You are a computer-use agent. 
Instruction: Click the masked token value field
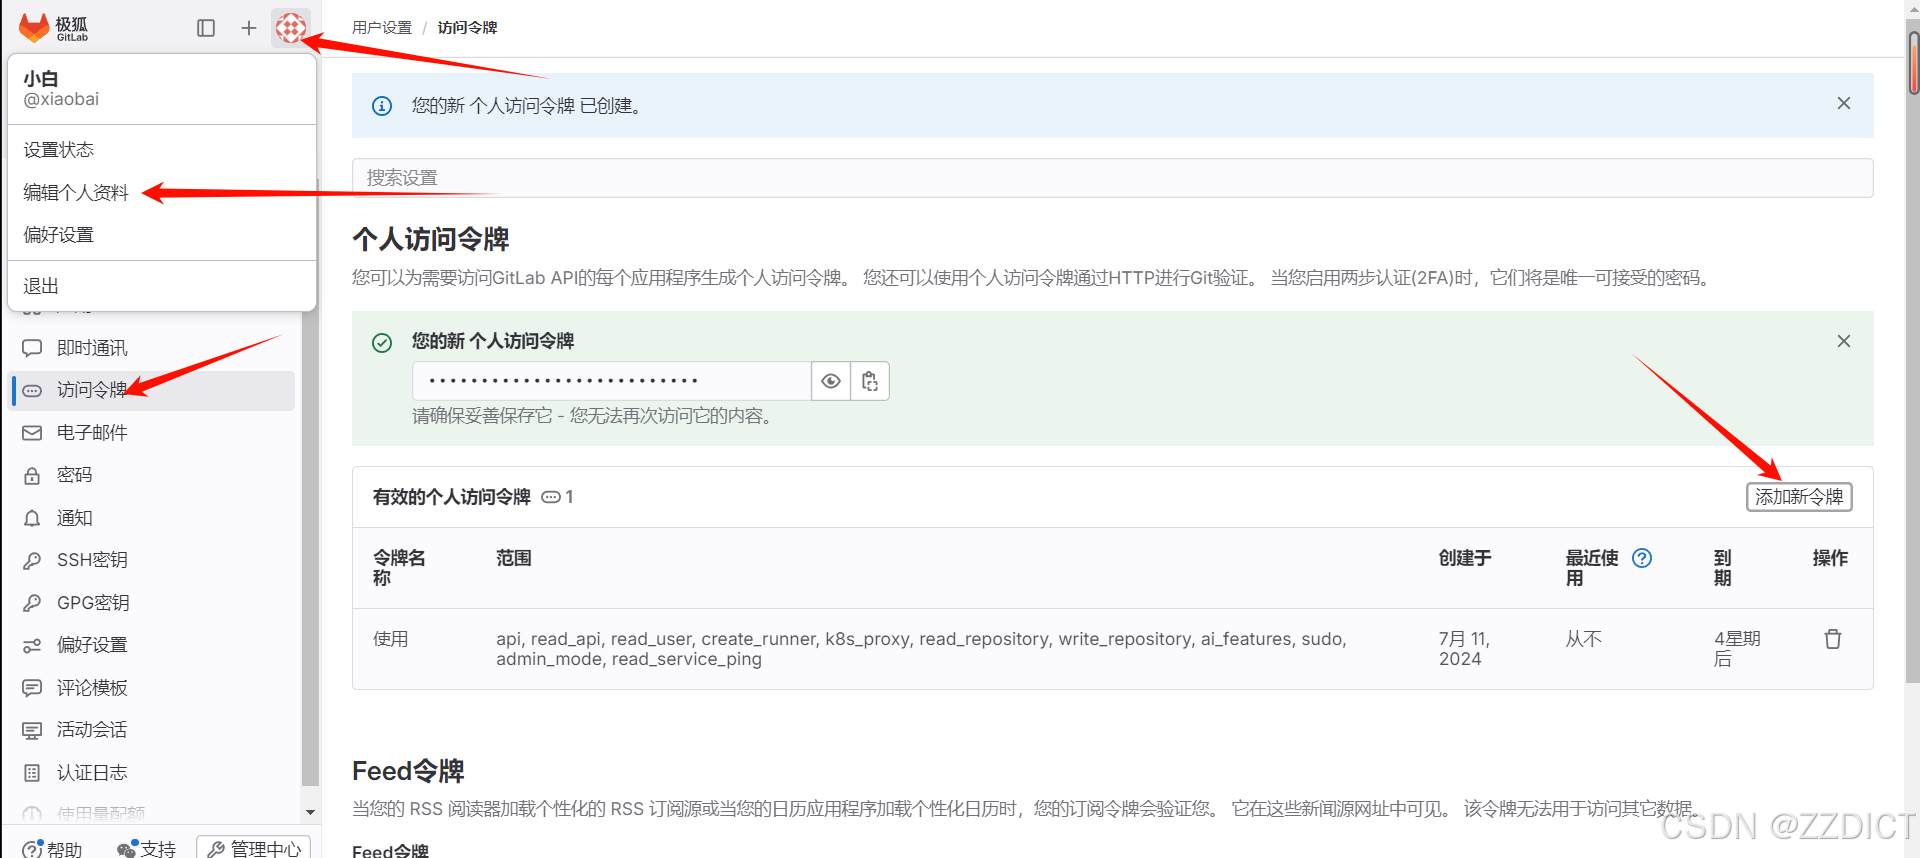click(612, 381)
